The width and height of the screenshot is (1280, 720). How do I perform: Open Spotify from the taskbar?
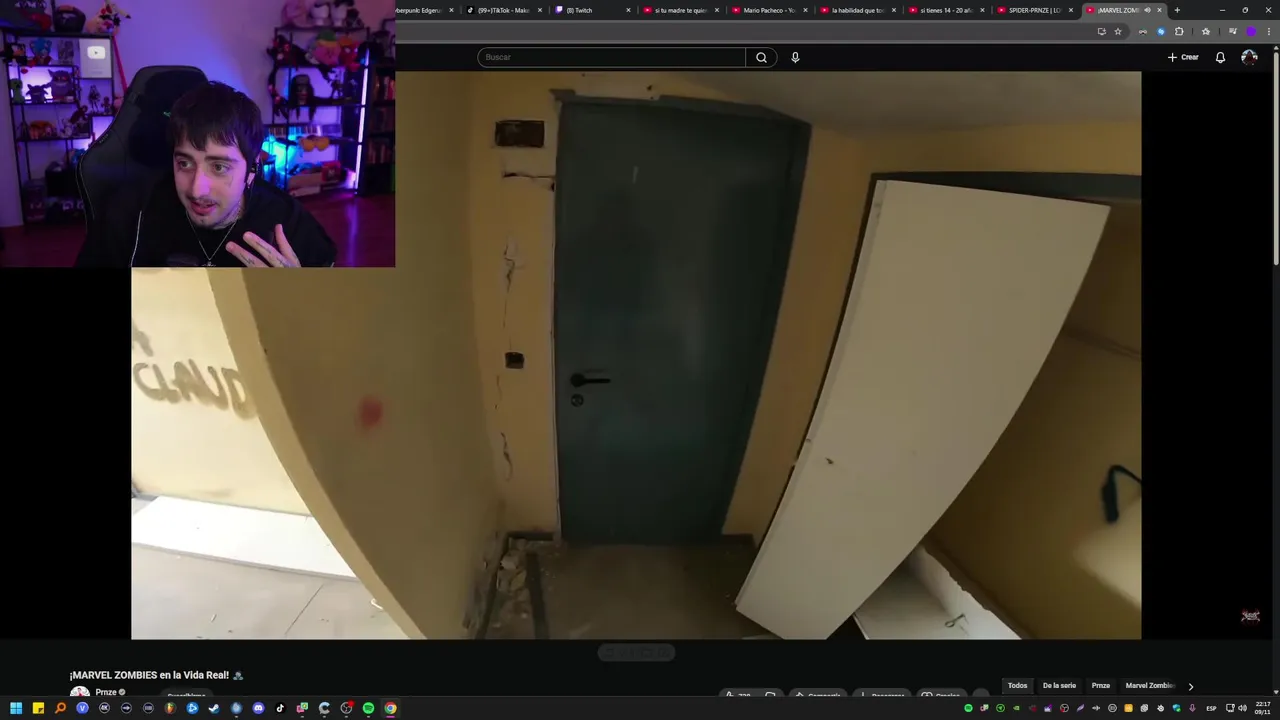coord(368,708)
